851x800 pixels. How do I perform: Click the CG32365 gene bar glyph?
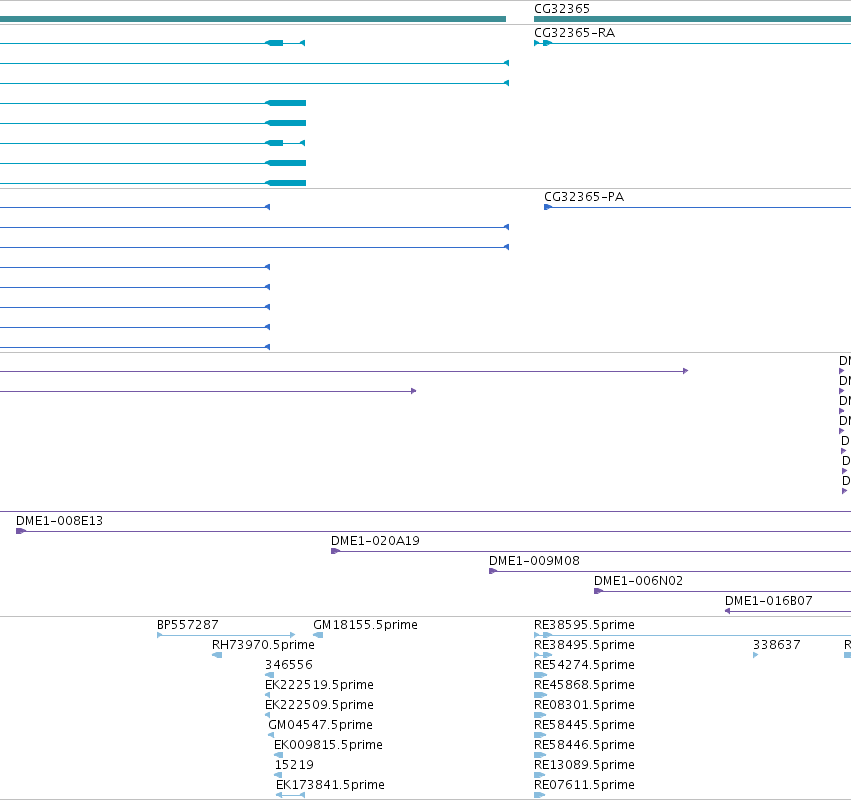tap(693, 19)
